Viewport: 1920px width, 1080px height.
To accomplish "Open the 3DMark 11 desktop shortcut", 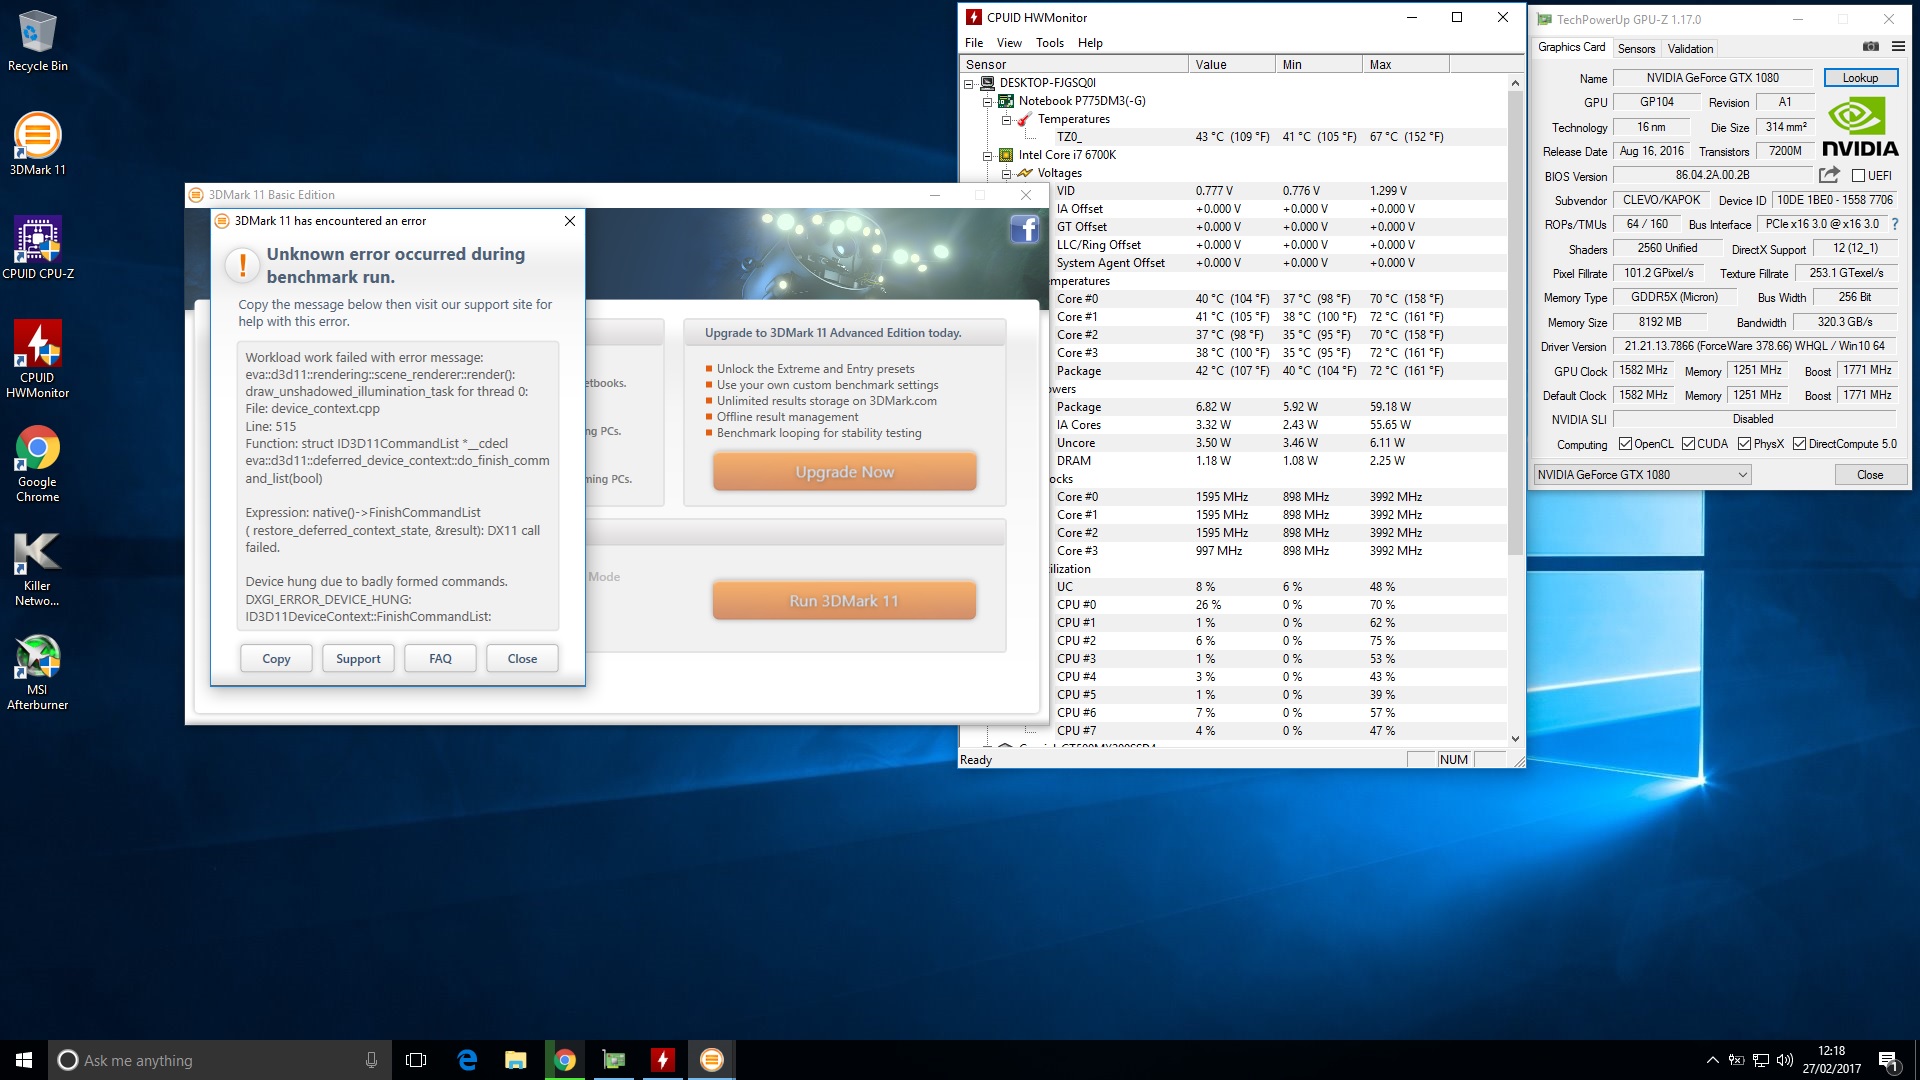I will tap(37, 144).
